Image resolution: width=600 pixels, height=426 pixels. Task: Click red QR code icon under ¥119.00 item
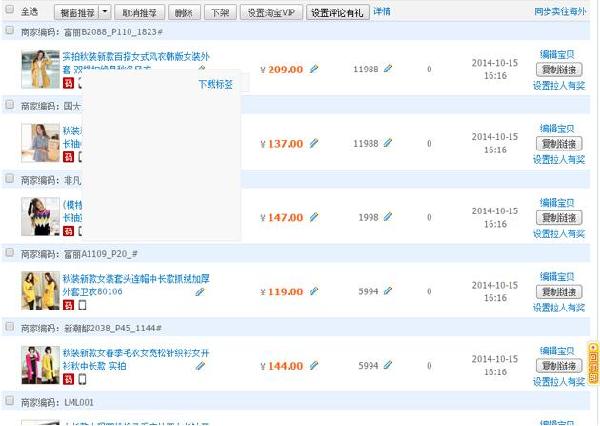pyautogui.click(x=68, y=305)
